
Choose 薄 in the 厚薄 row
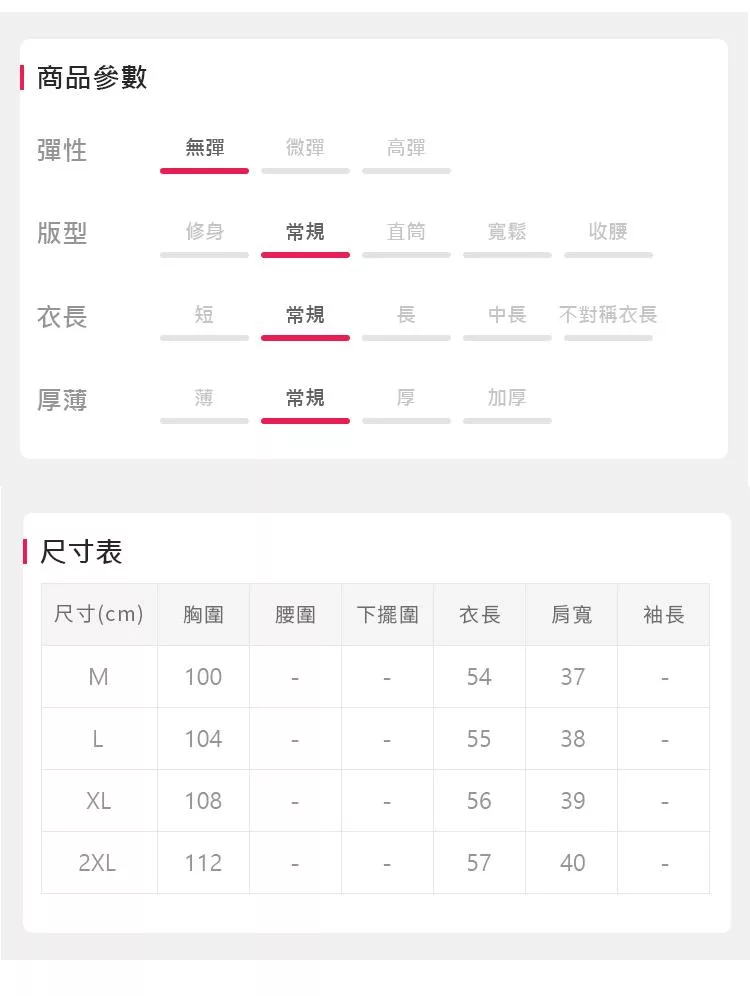pos(204,398)
